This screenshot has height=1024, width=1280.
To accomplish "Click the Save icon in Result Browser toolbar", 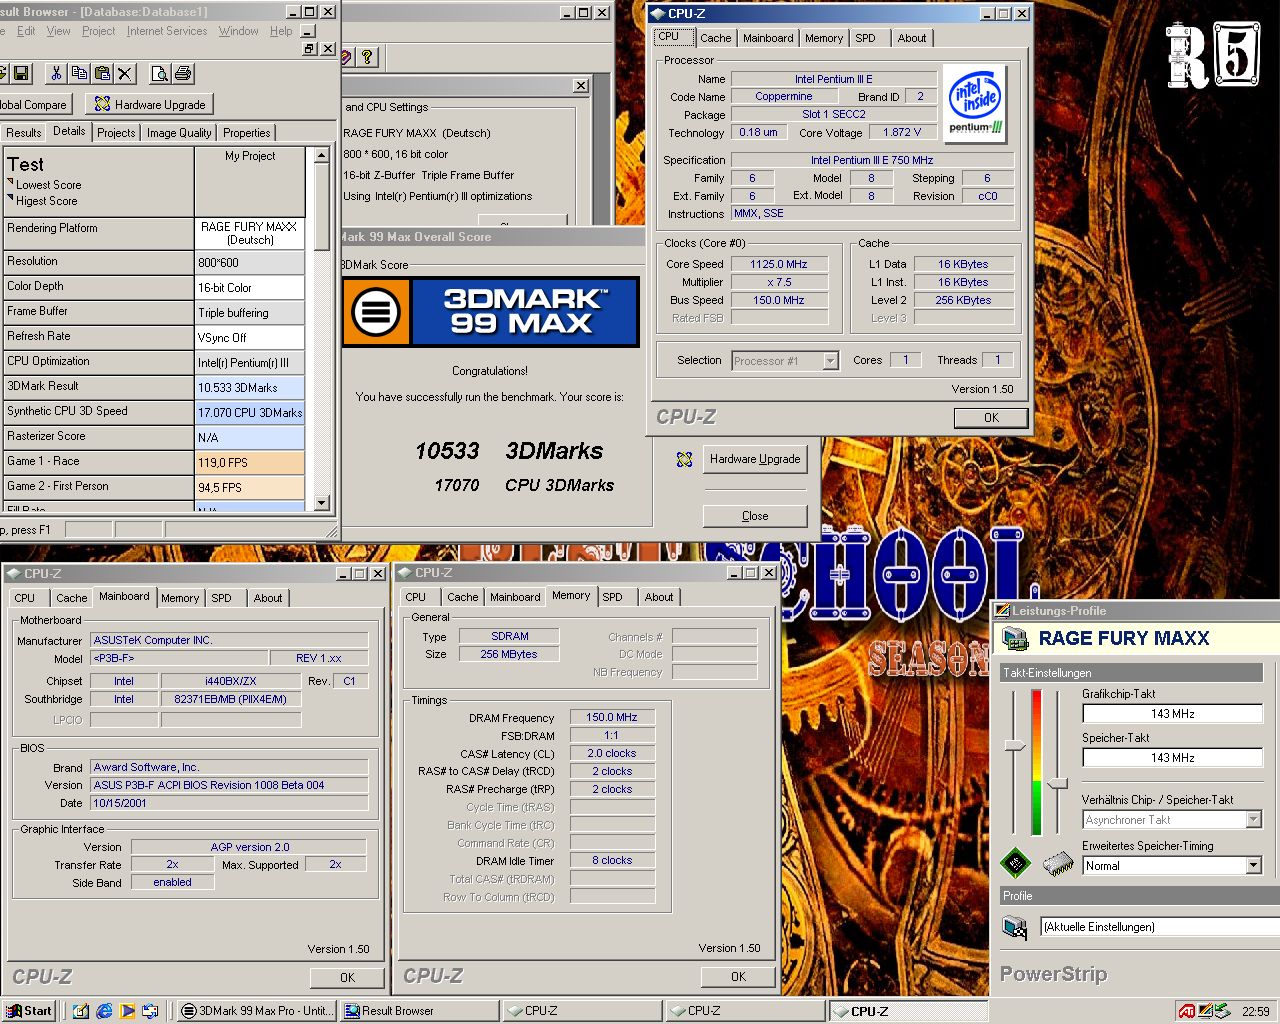I will point(22,73).
